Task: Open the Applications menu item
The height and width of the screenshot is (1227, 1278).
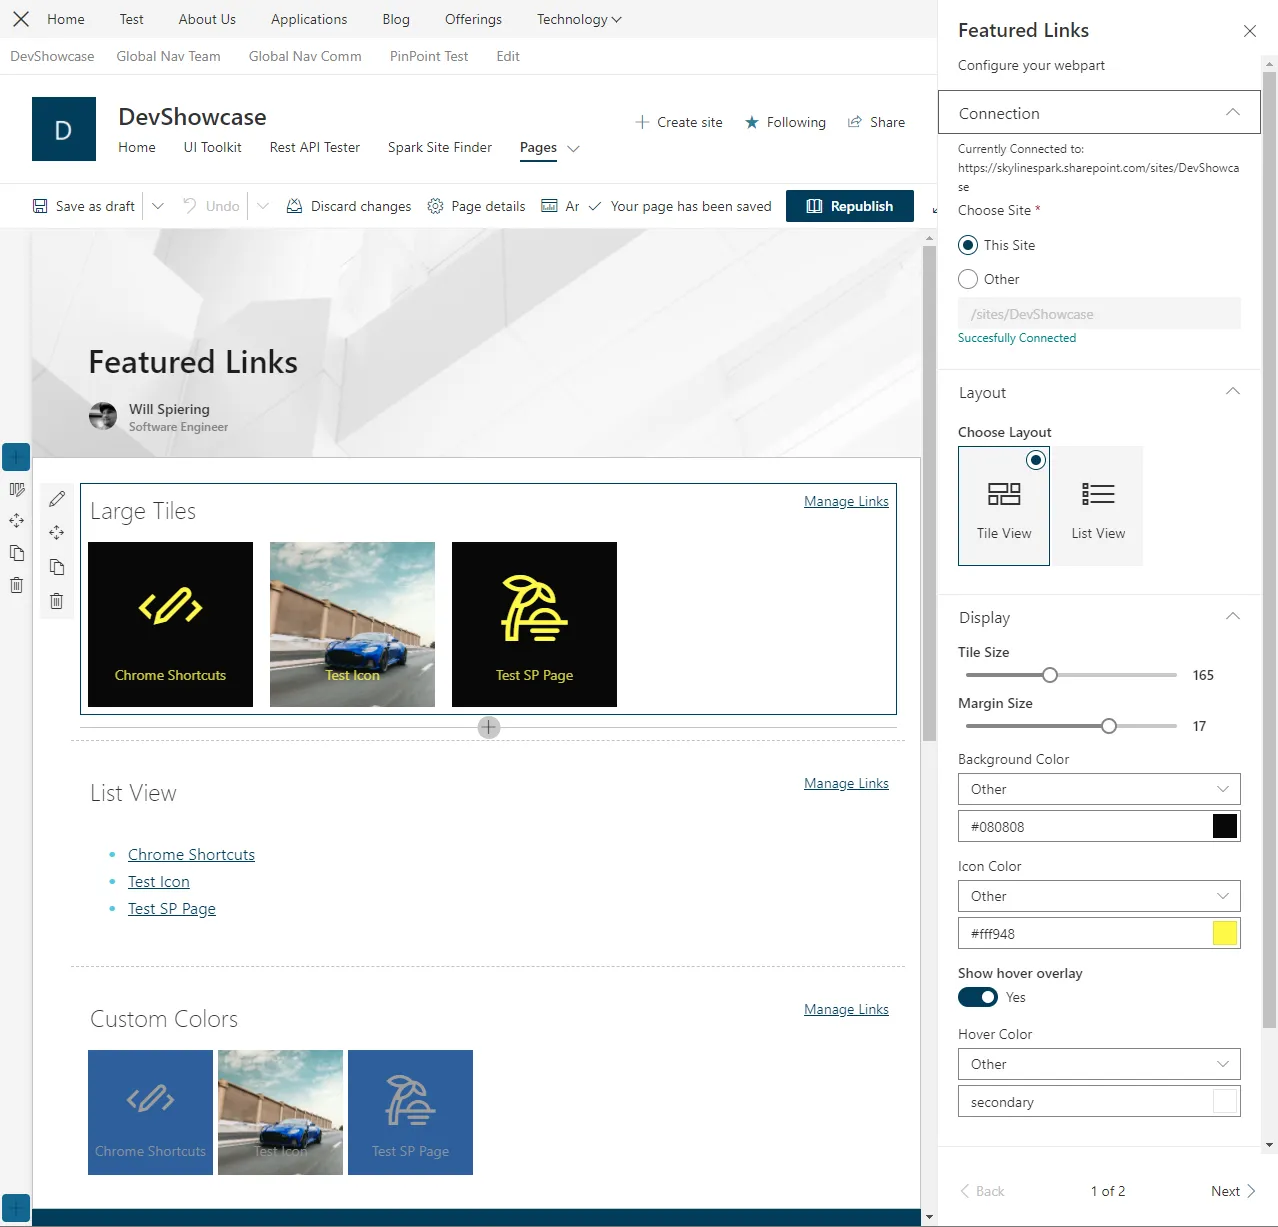Action: pos(309,19)
